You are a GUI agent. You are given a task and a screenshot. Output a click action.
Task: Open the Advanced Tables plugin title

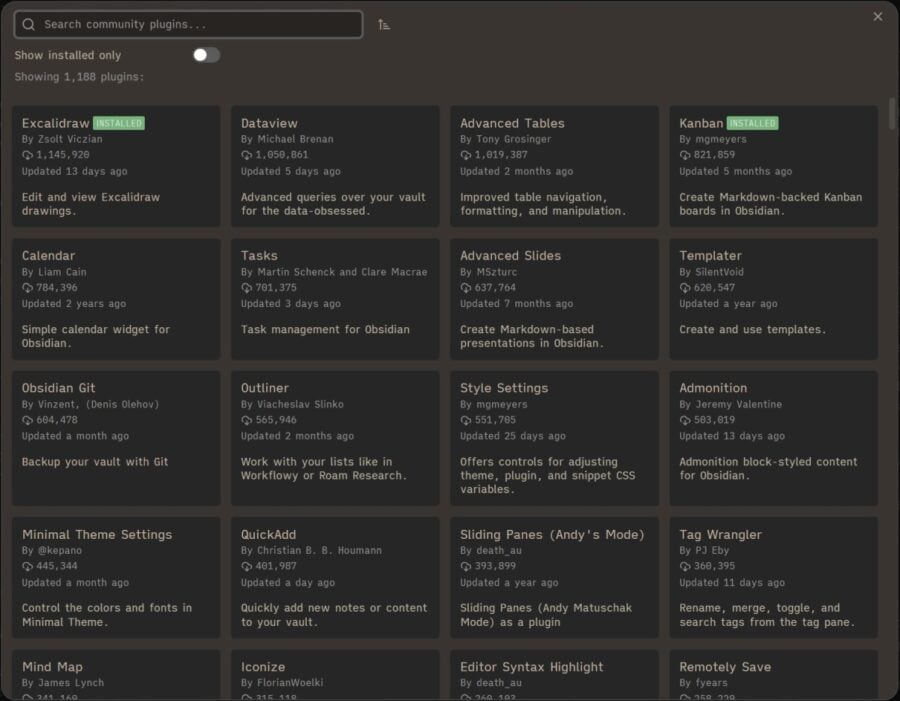(x=512, y=123)
